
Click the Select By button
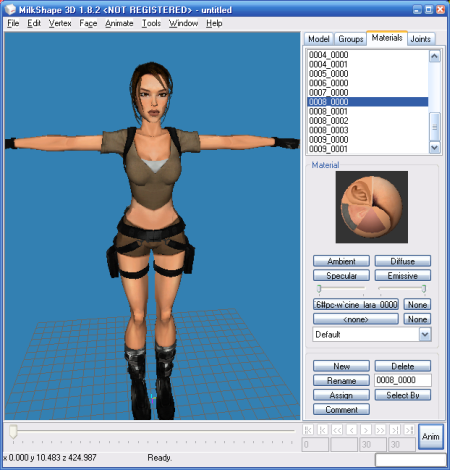(x=403, y=395)
